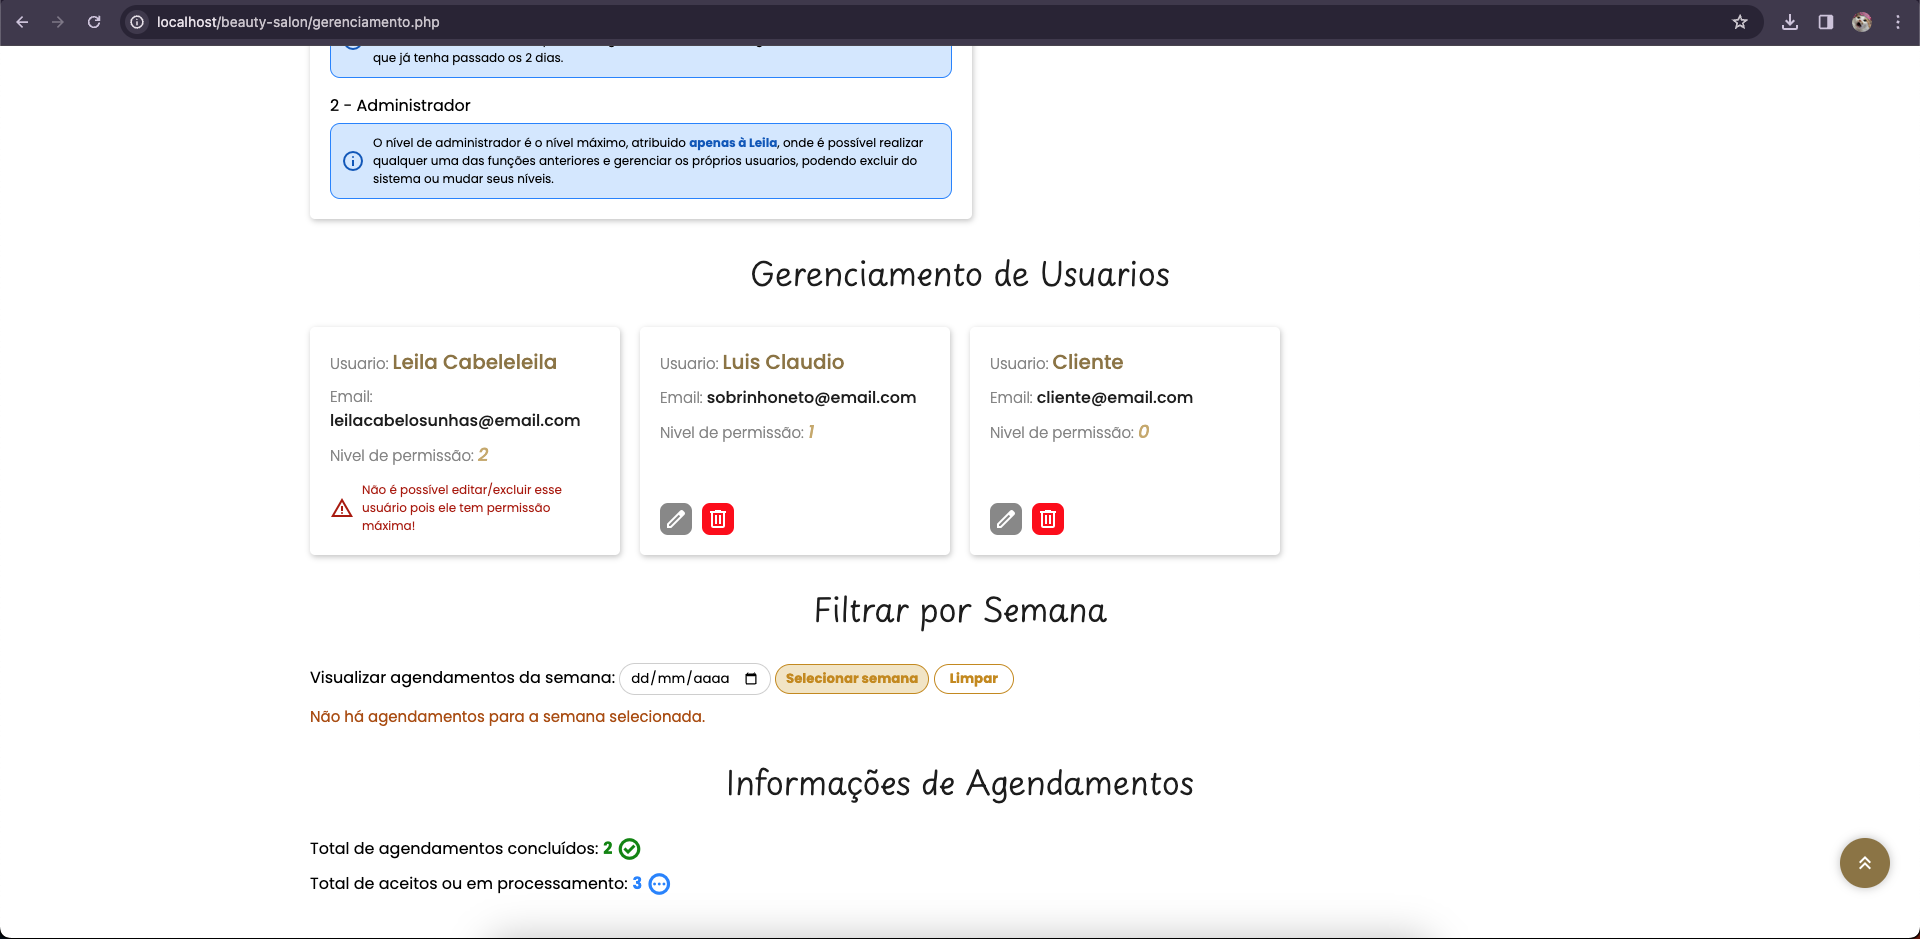
Task: Click the Leila Cabeleleila user name
Action: [475, 362]
